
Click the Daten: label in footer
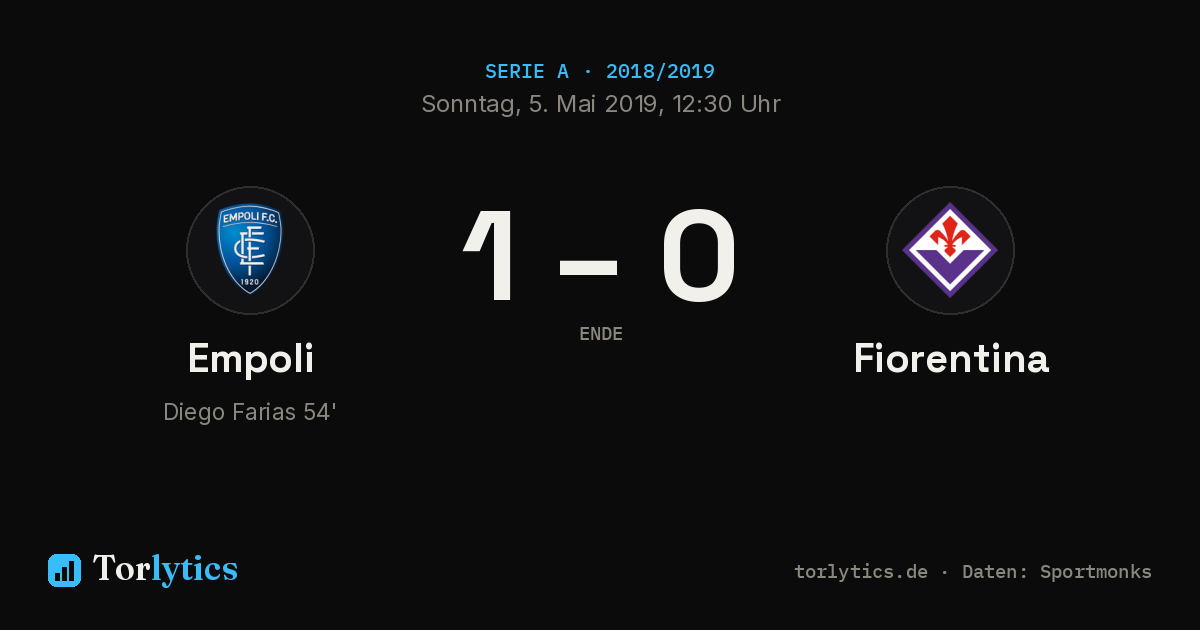tap(996, 572)
